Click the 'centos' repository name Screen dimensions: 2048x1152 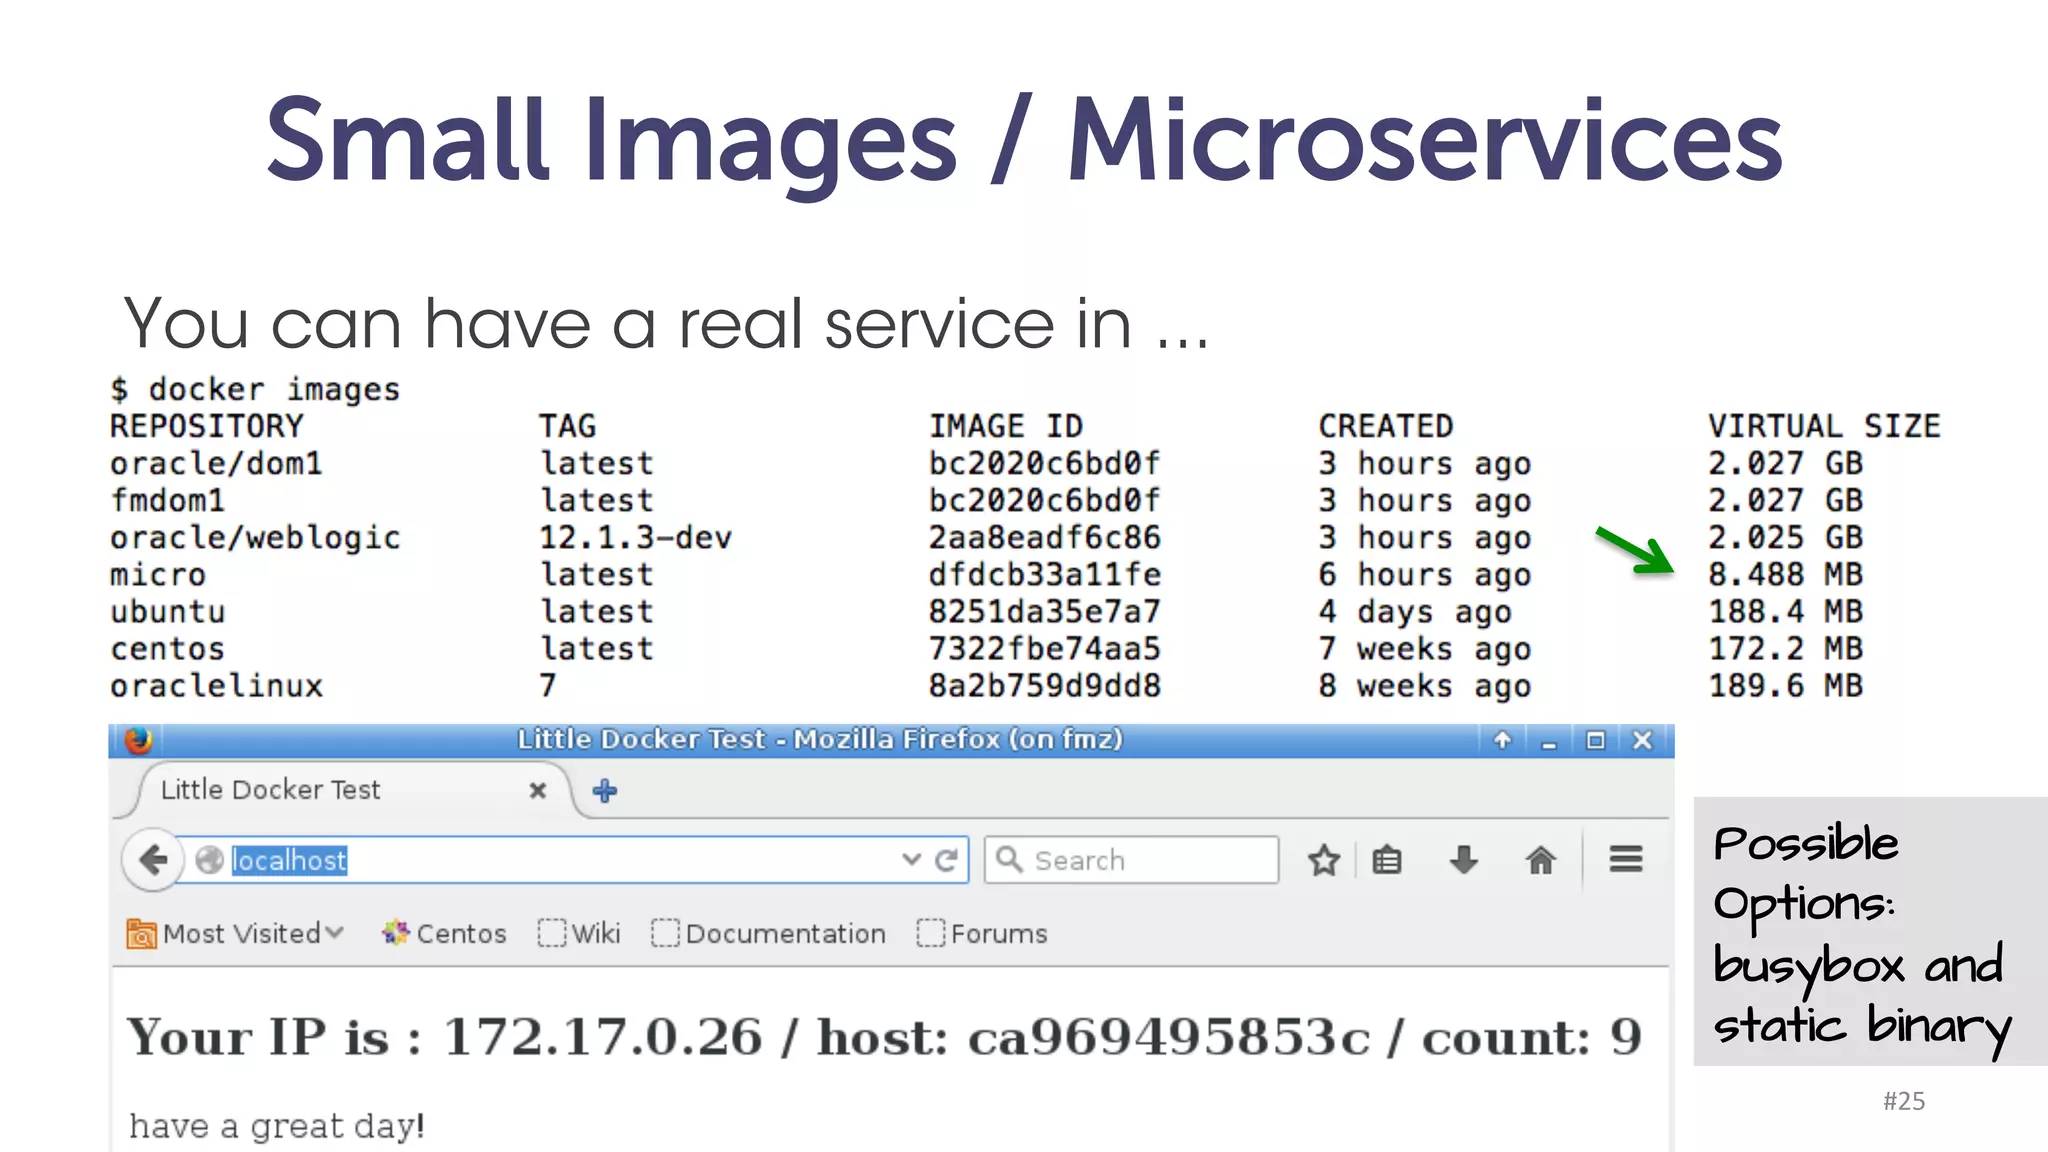coord(168,649)
